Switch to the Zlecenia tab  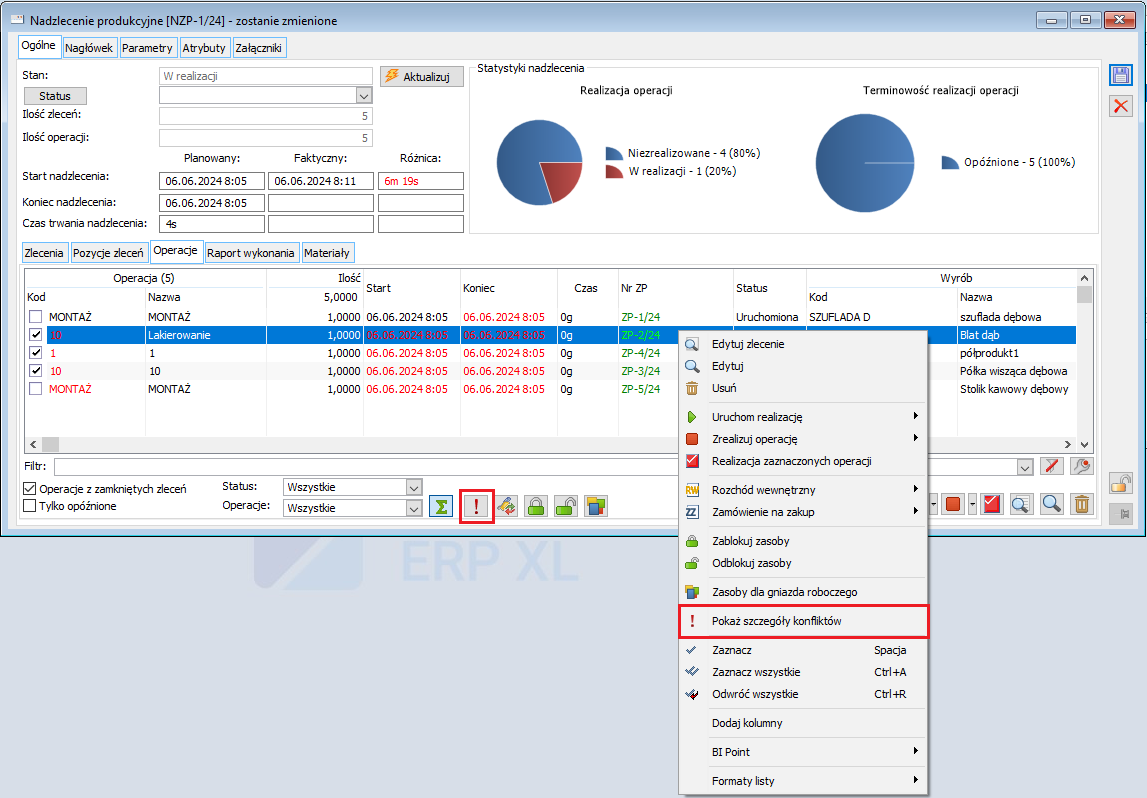[x=44, y=253]
